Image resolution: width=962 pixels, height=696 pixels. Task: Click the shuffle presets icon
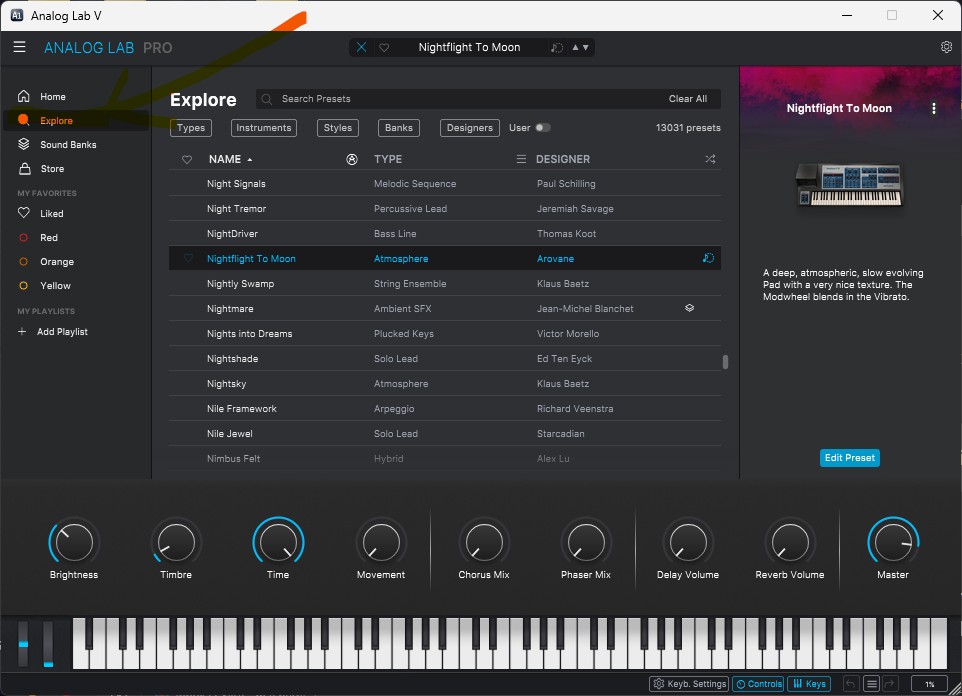pyautogui.click(x=710, y=159)
